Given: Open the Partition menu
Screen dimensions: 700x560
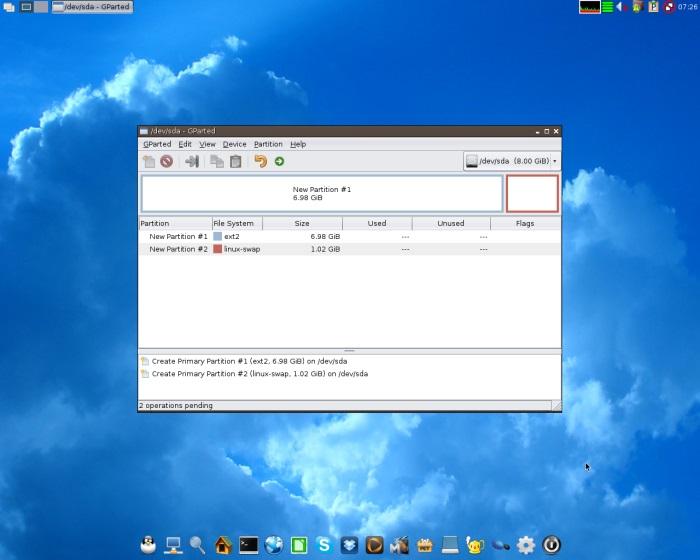Looking at the screenshot, I should coord(268,144).
